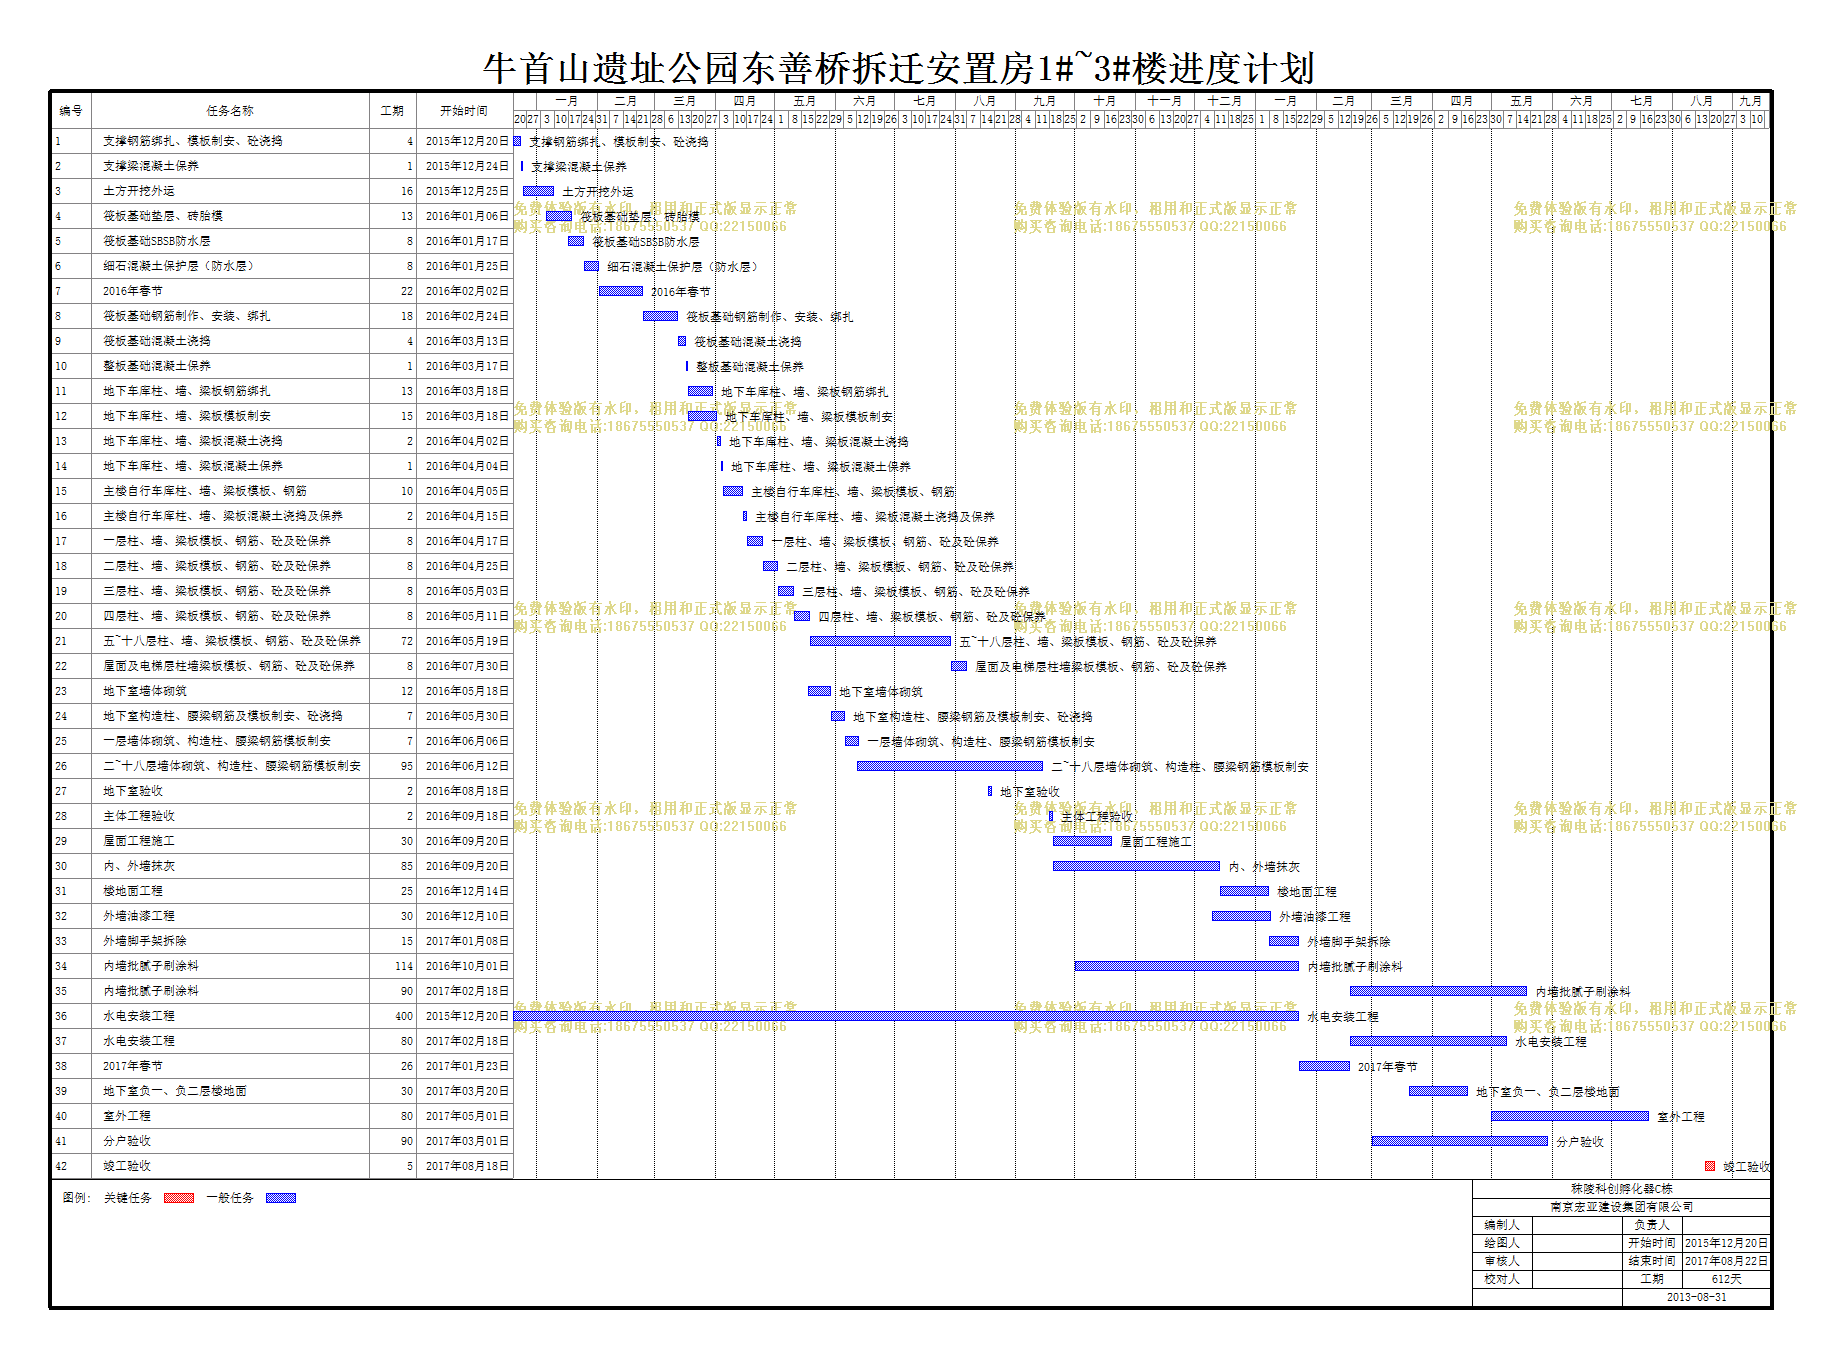Click the 编号 column header
This screenshot has height=1357, width=1821.
[x=71, y=111]
